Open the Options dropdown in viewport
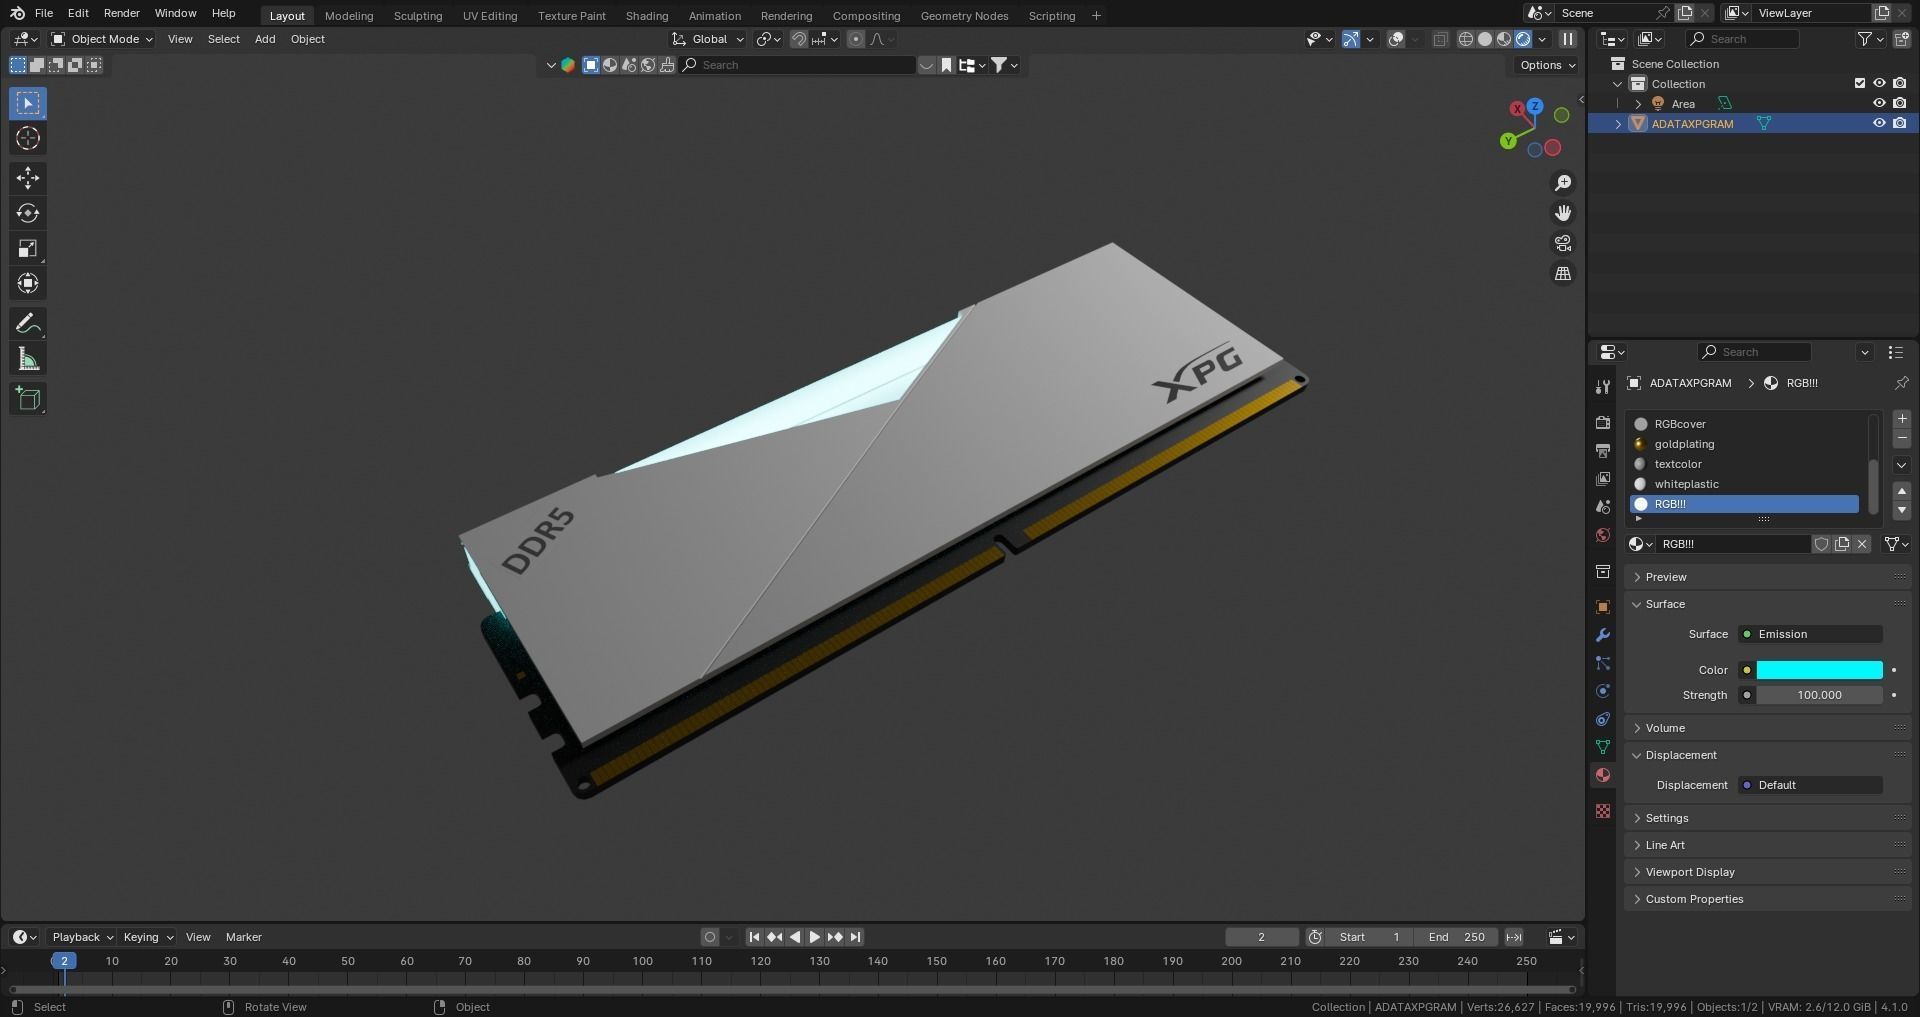Image resolution: width=1920 pixels, height=1017 pixels. coord(1547,65)
